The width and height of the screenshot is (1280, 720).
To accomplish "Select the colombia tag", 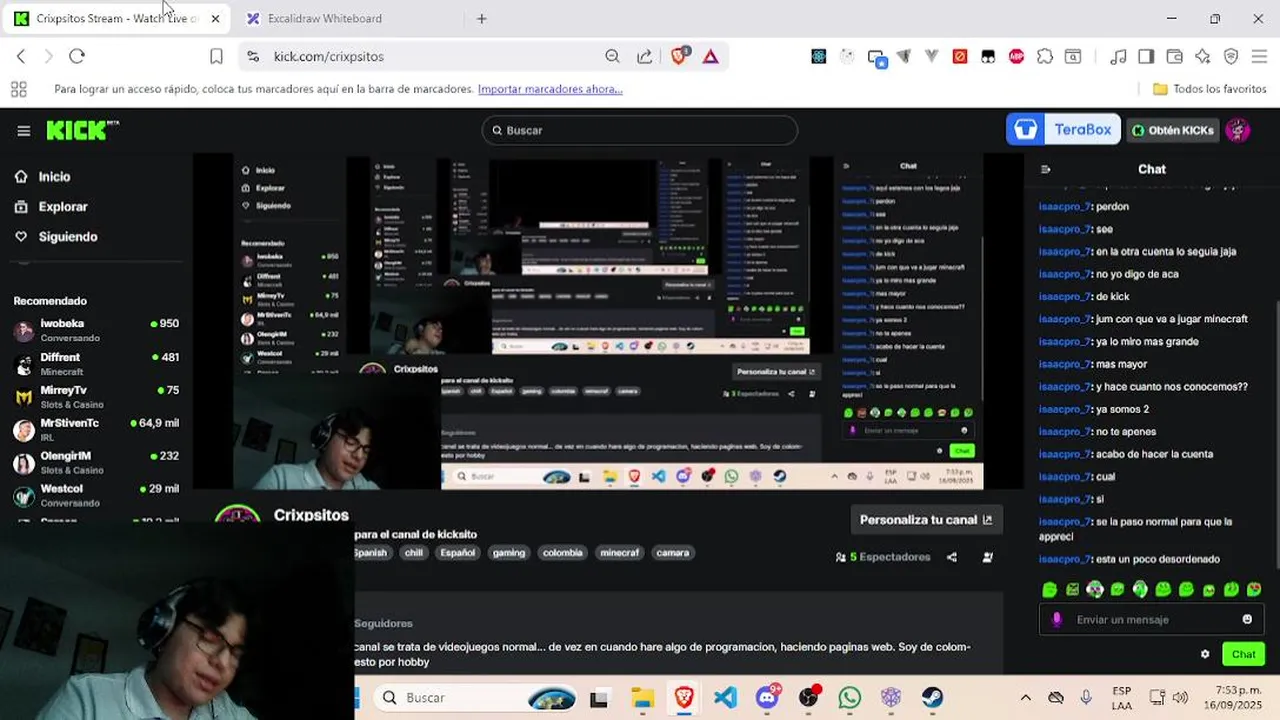I will pyautogui.click(x=562, y=552).
